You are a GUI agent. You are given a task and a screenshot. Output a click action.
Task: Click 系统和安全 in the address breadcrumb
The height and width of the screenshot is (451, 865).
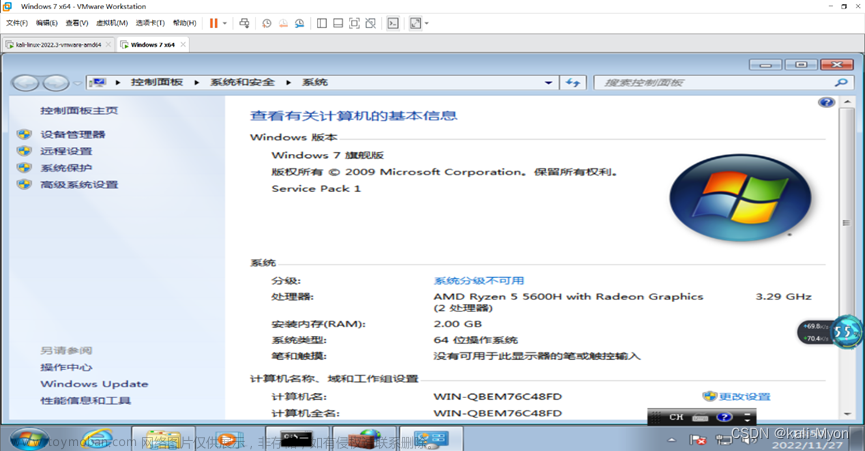click(242, 82)
